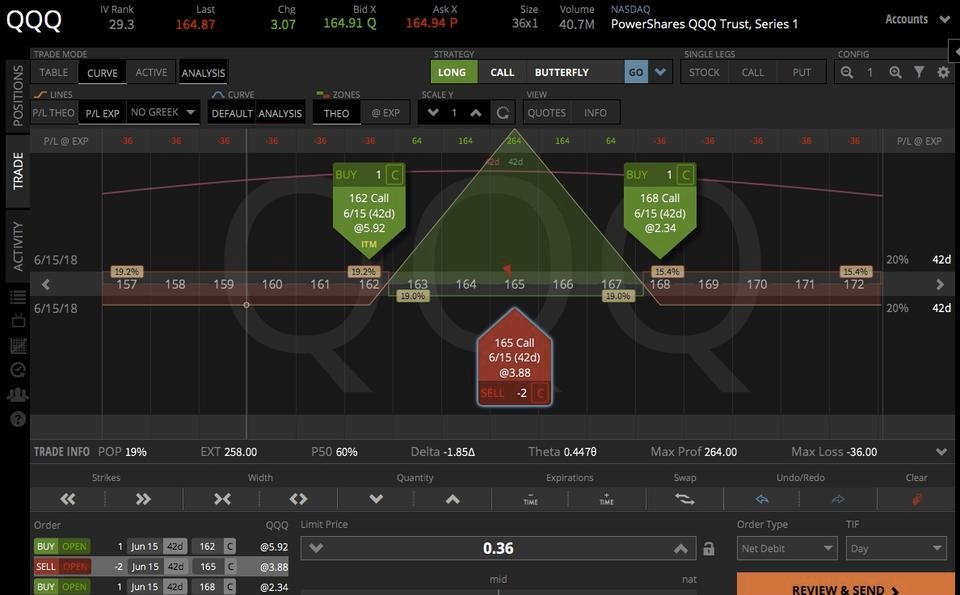Screen dimensions: 960x595
Task: Open the TV video feed icon
Action: [18, 320]
